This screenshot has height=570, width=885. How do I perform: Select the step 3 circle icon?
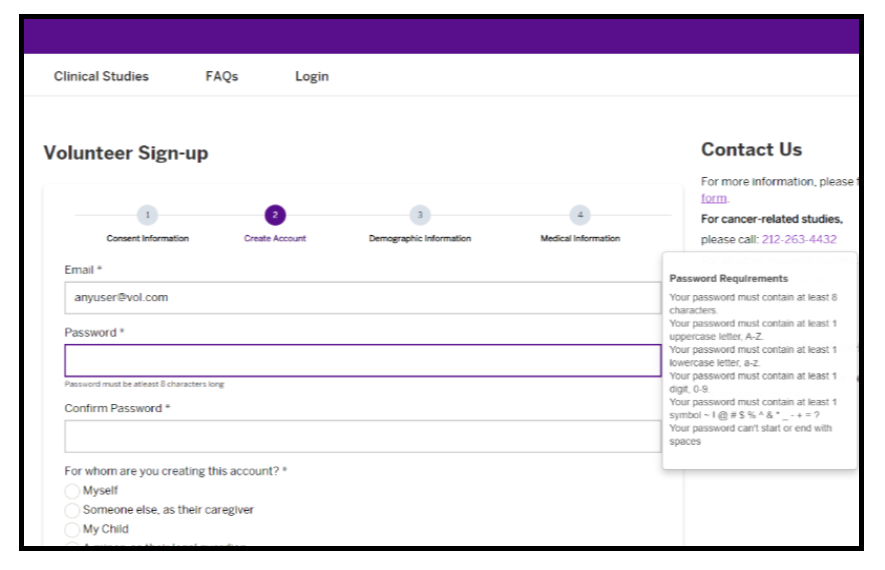click(x=420, y=215)
